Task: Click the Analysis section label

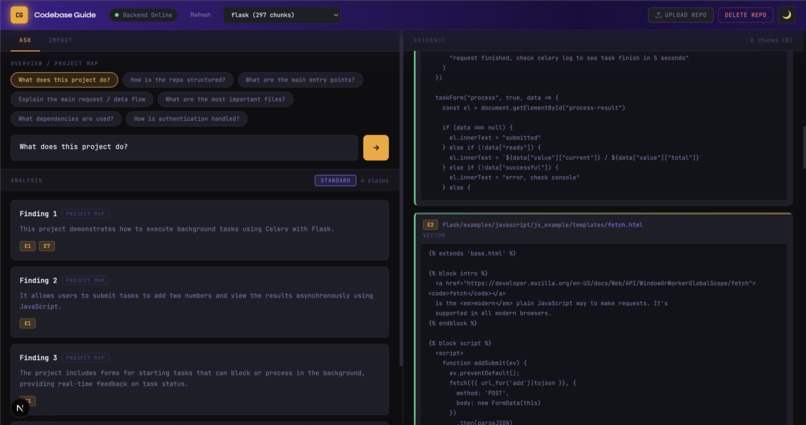Action: [x=27, y=180]
